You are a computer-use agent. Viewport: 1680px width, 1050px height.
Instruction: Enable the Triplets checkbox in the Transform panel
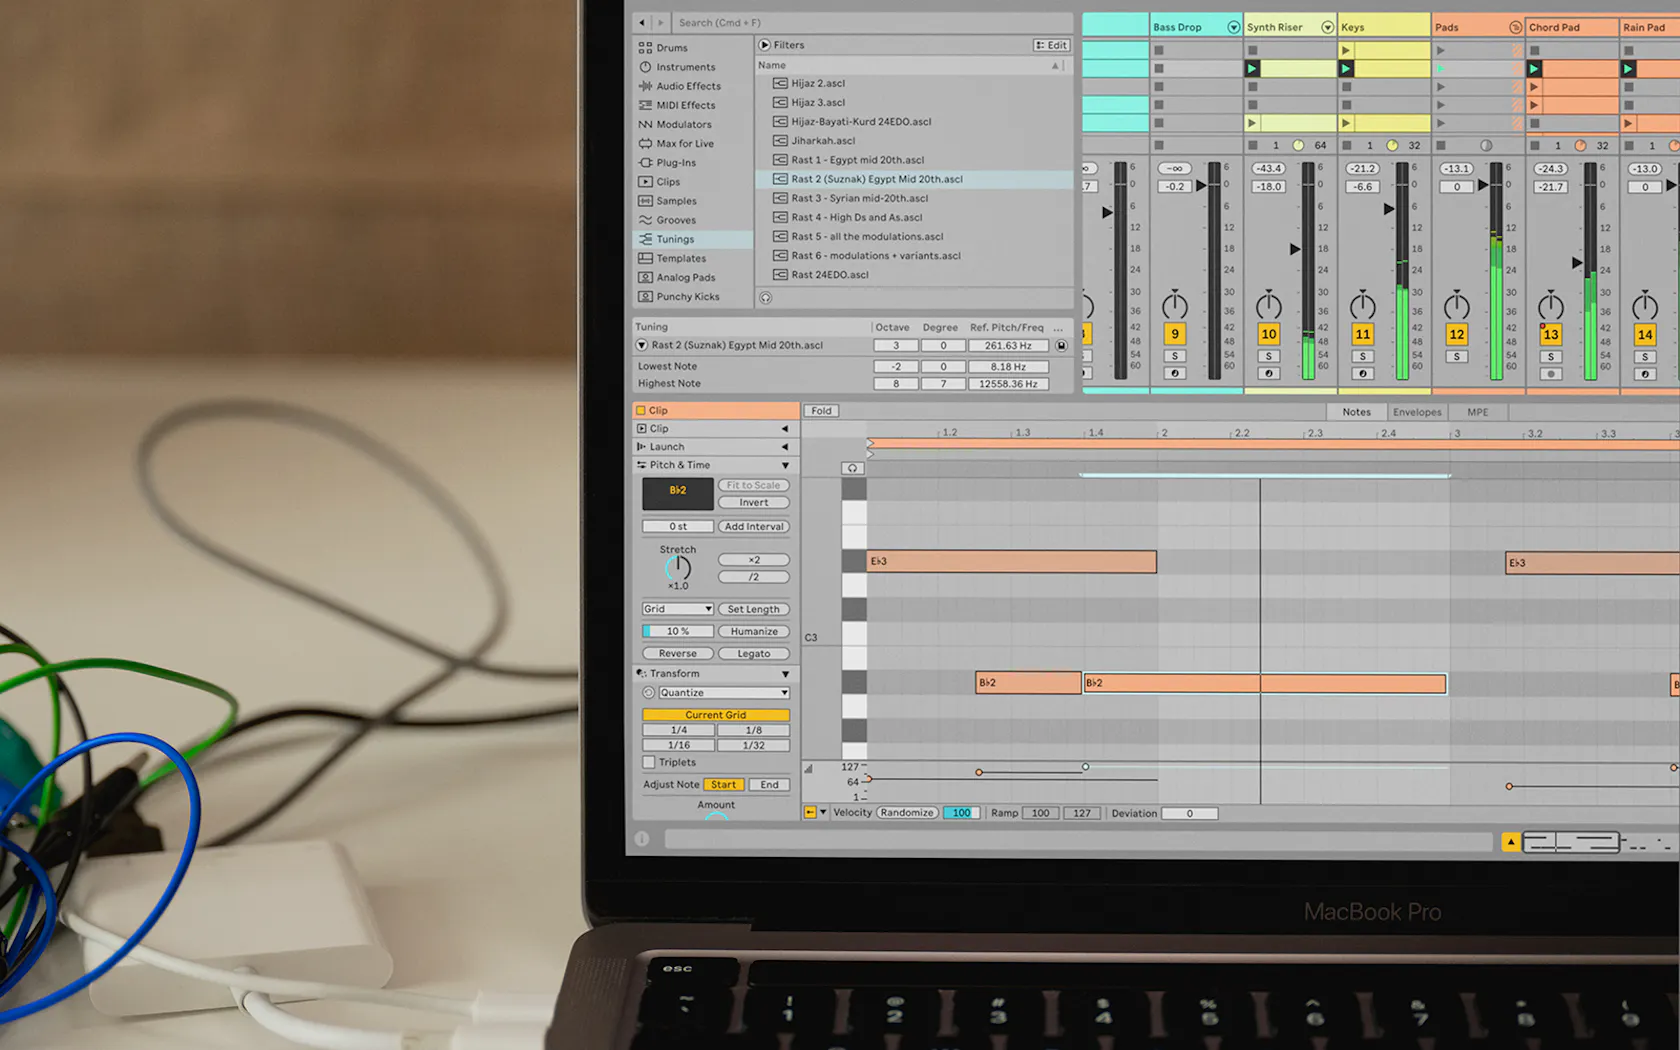tap(649, 761)
